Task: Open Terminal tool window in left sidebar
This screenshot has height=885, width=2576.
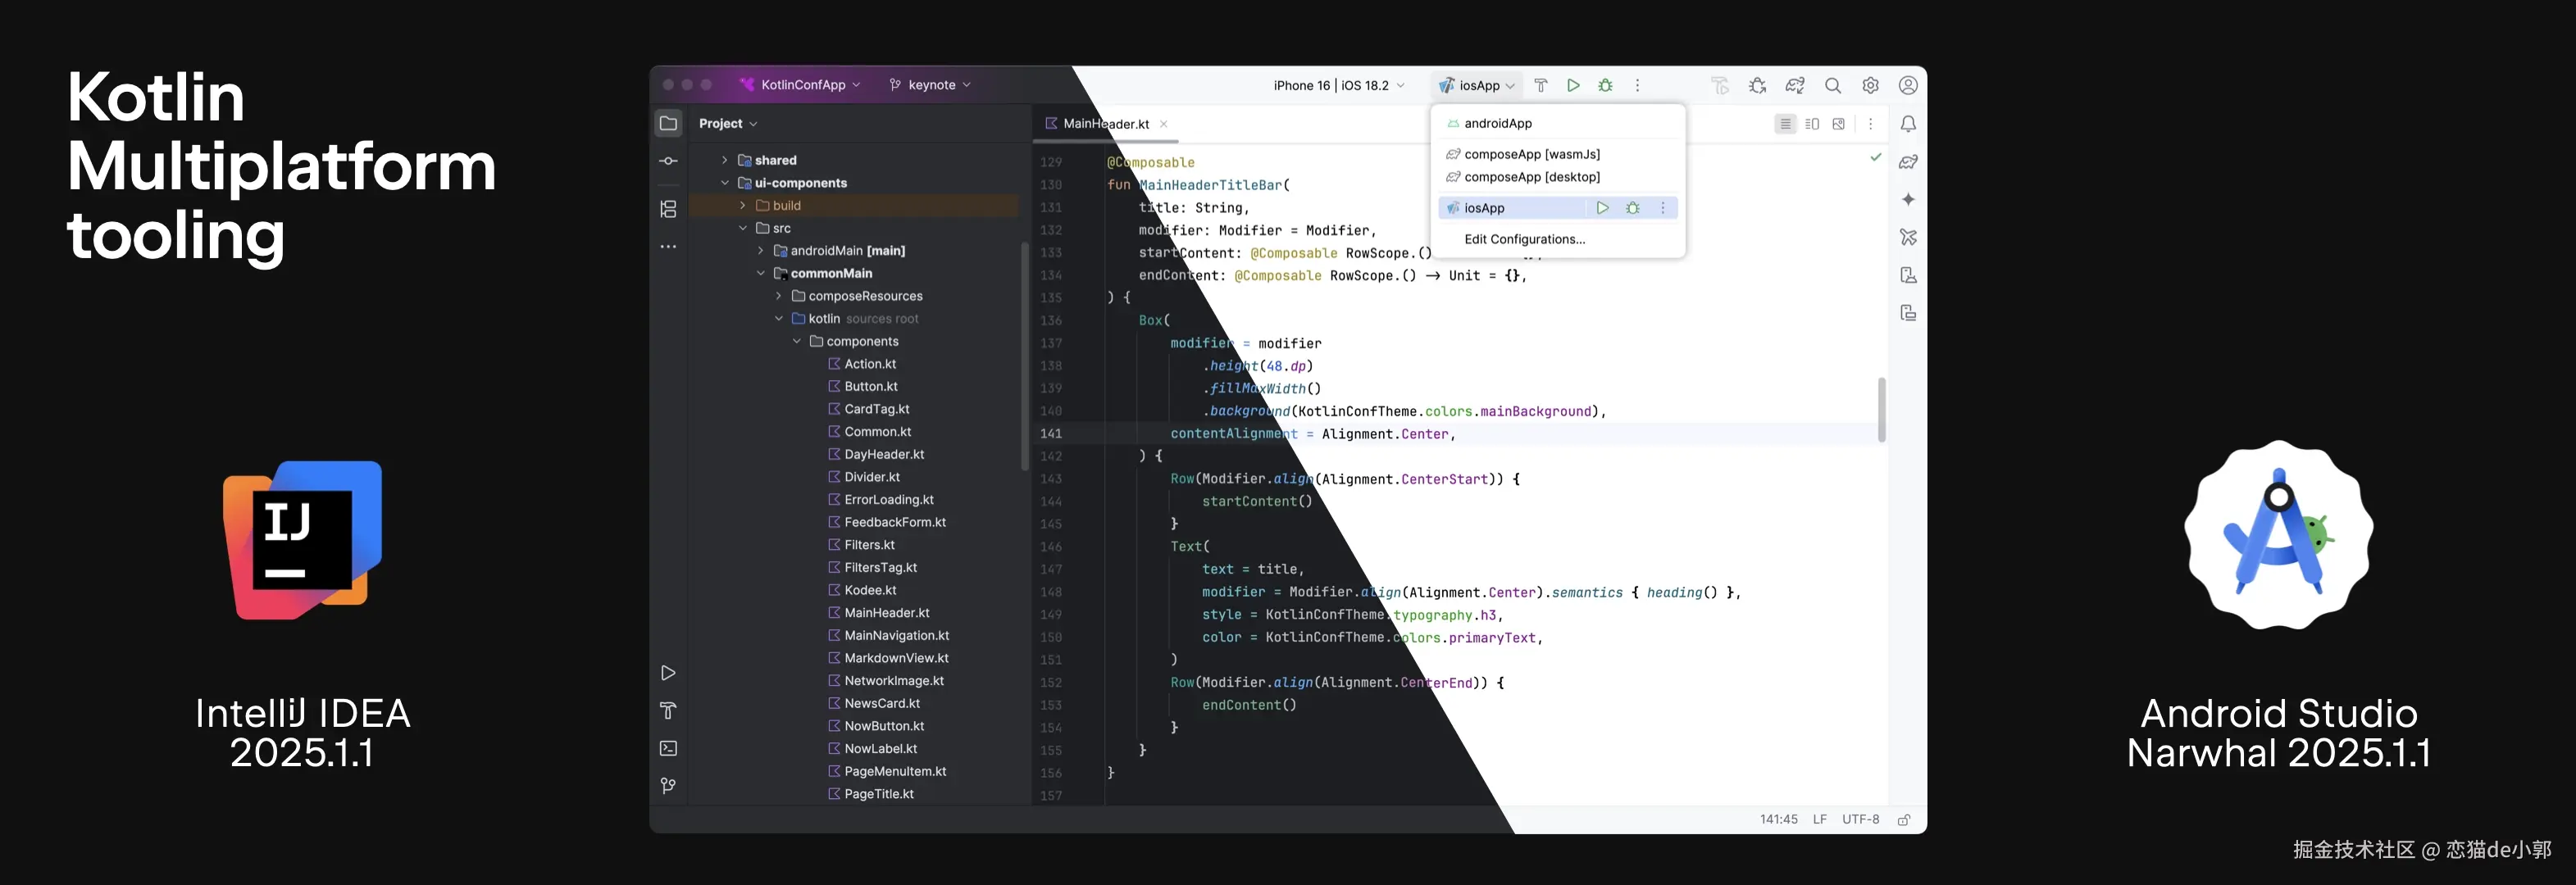Action: (x=668, y=748)
